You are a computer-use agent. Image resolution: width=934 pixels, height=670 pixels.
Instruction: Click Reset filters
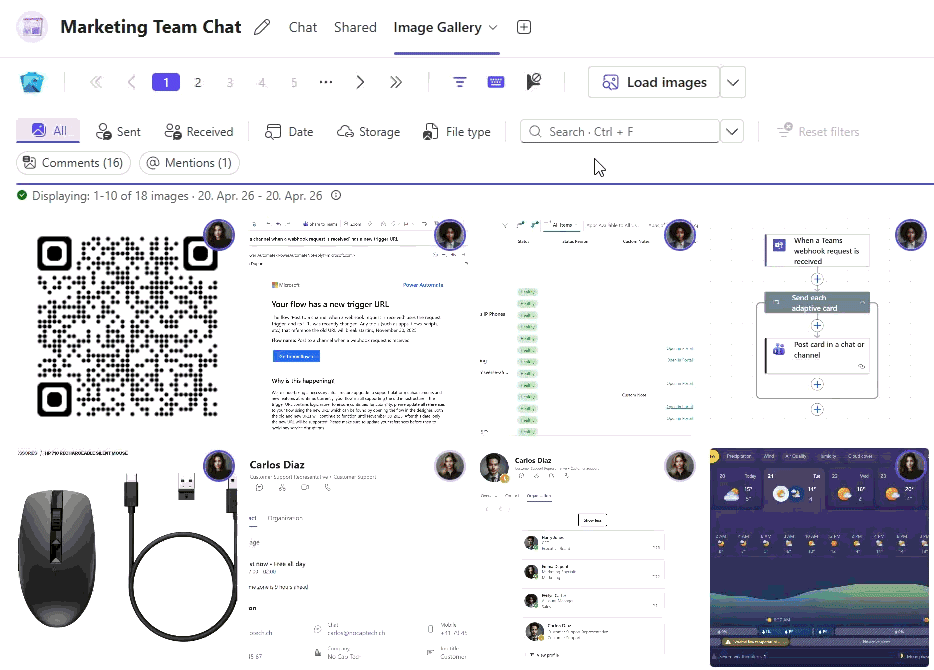[818, 132]
